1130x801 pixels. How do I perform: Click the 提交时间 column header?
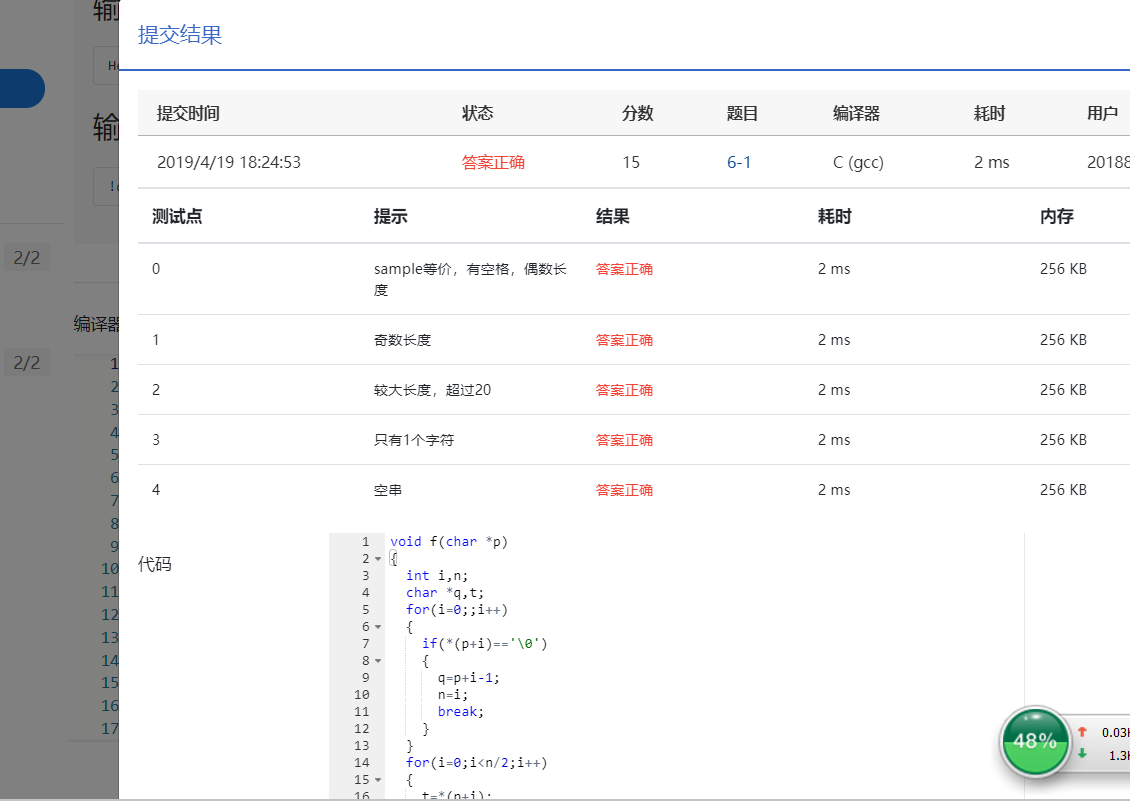pyautogui.click(x=188, y=113)
